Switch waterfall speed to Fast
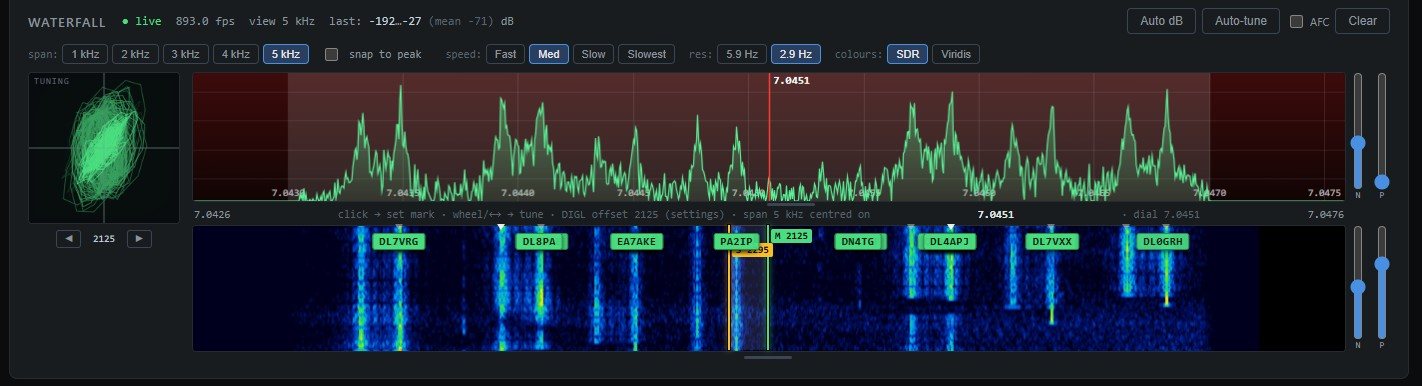The width and height of the screenshot is (1422, 386). [505, 54]
